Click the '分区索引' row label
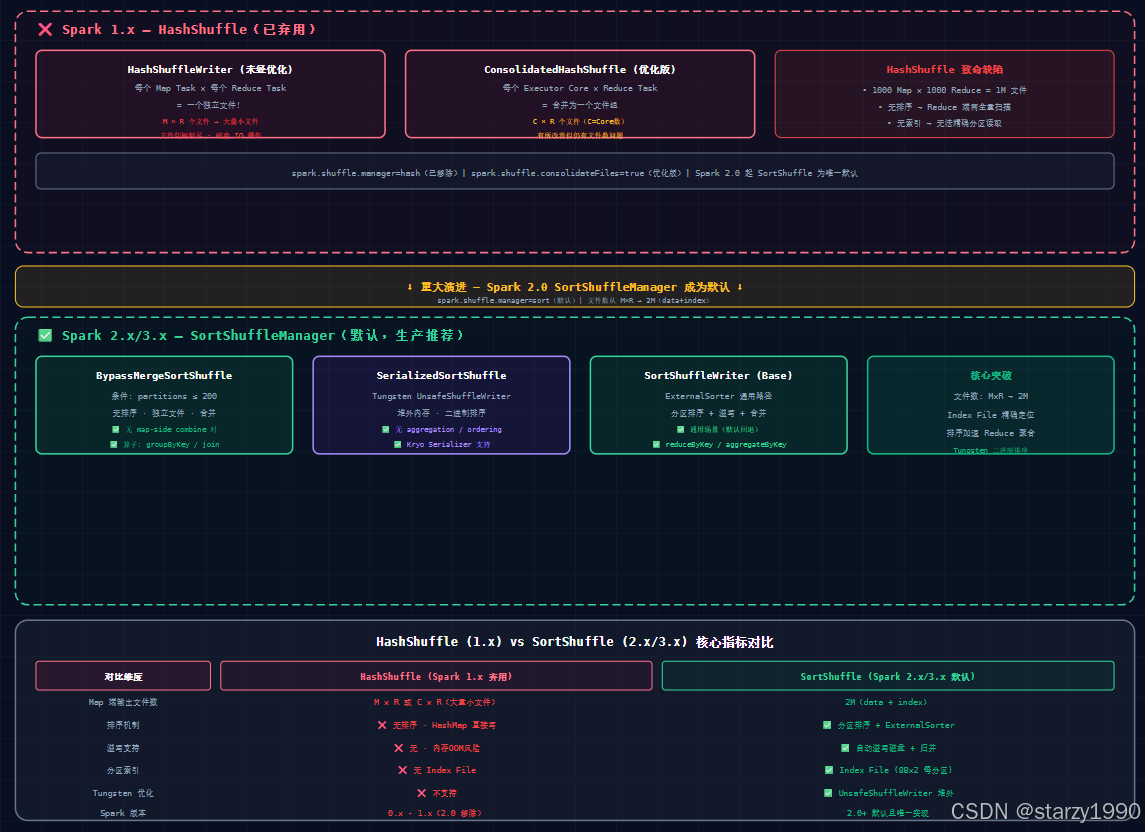This screenshot has height=832, width=1145. tap(123, 770)
